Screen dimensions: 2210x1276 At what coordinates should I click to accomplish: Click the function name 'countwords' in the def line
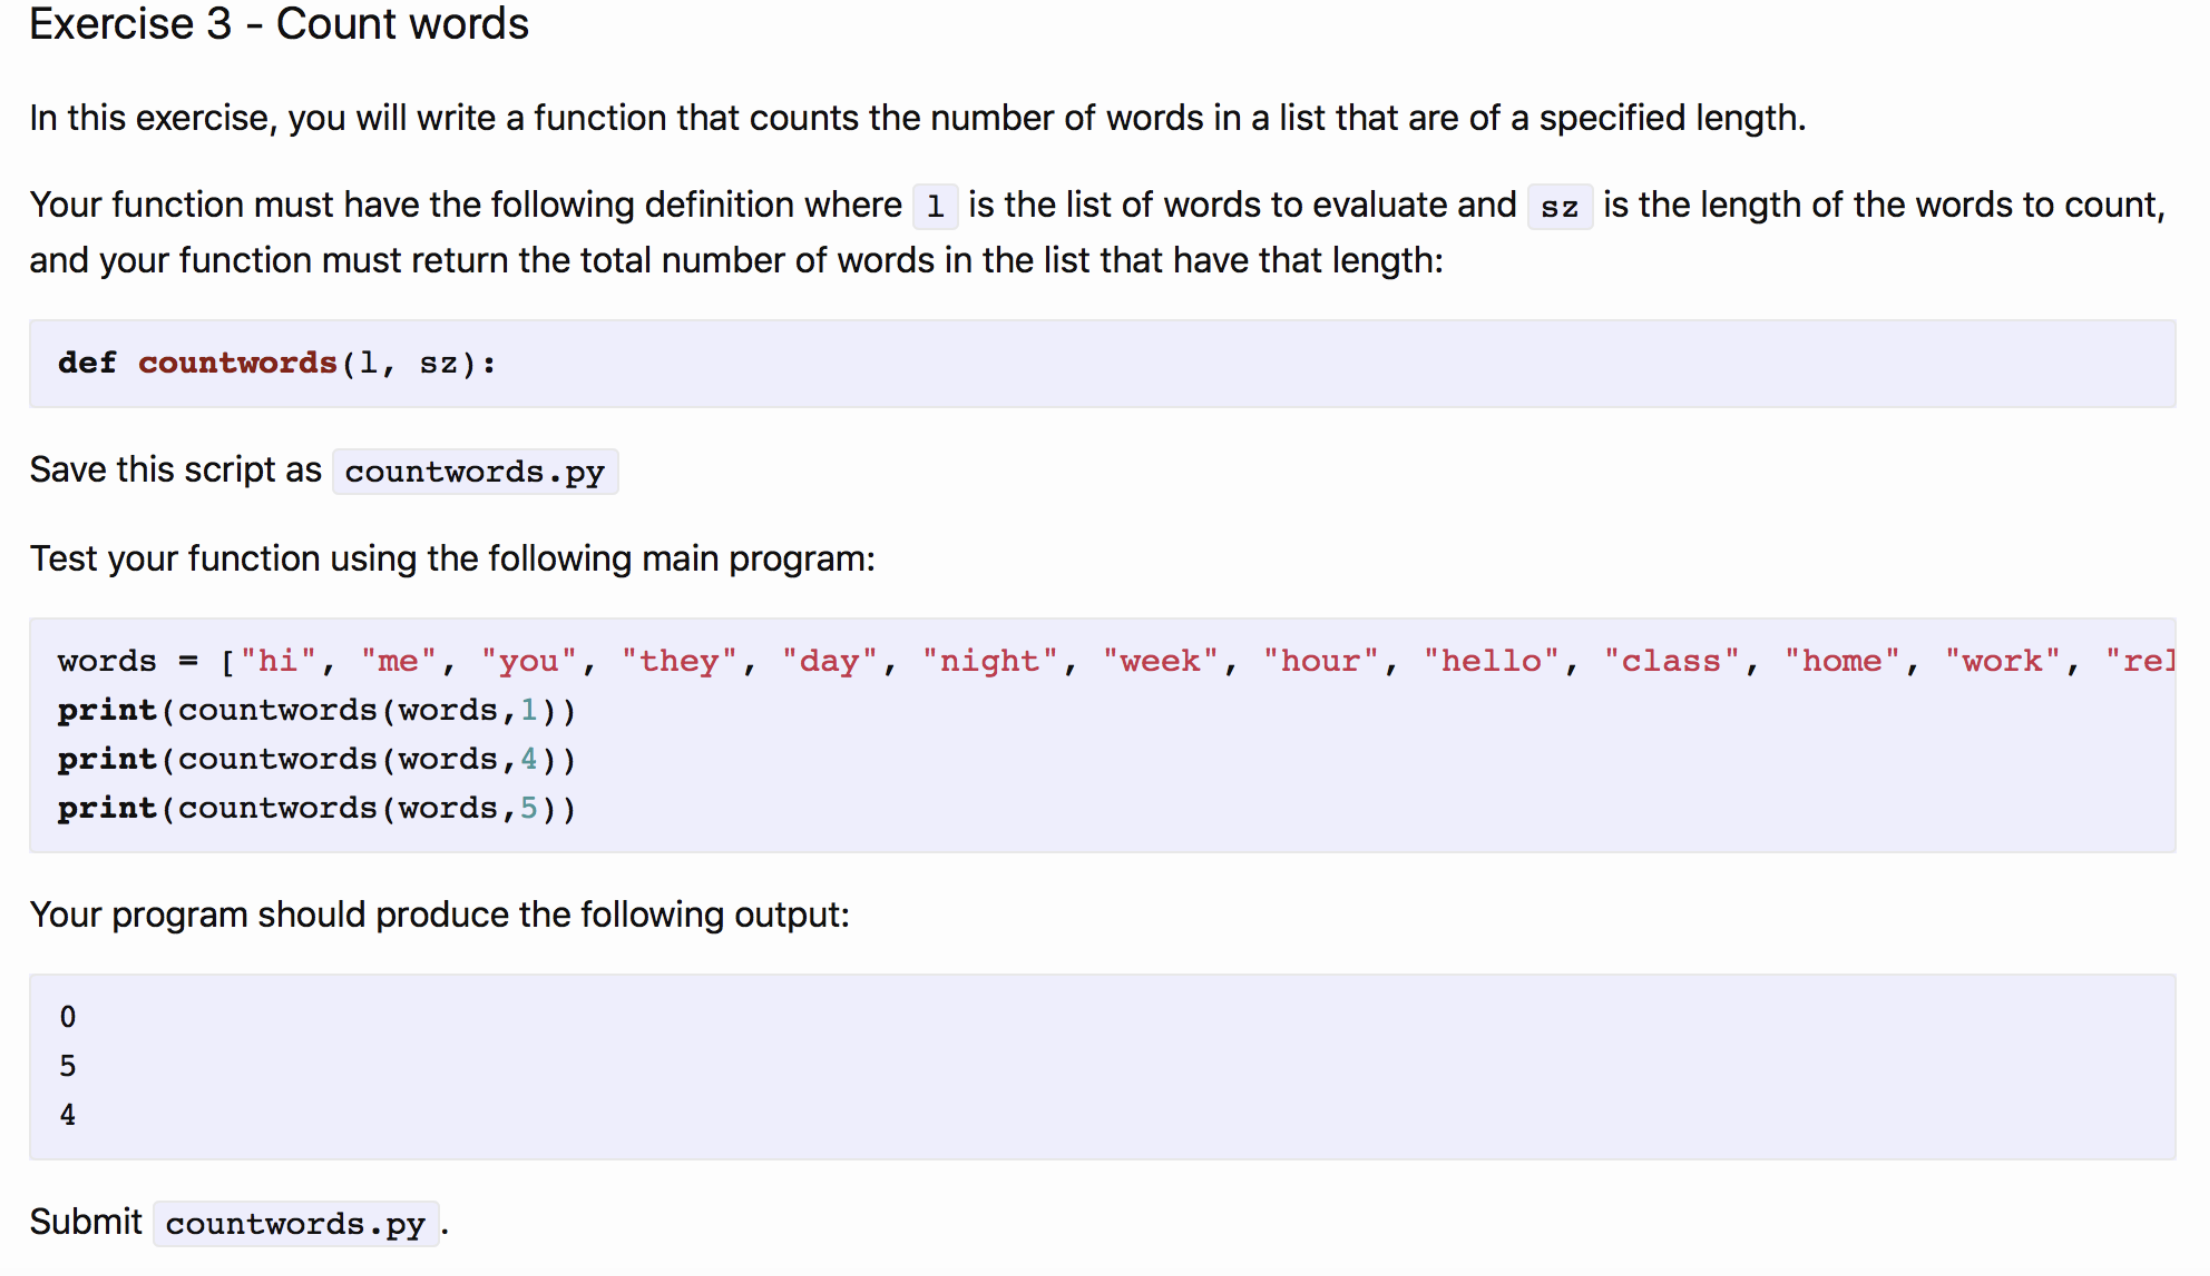pyautogui.click(x=237, y=363)
